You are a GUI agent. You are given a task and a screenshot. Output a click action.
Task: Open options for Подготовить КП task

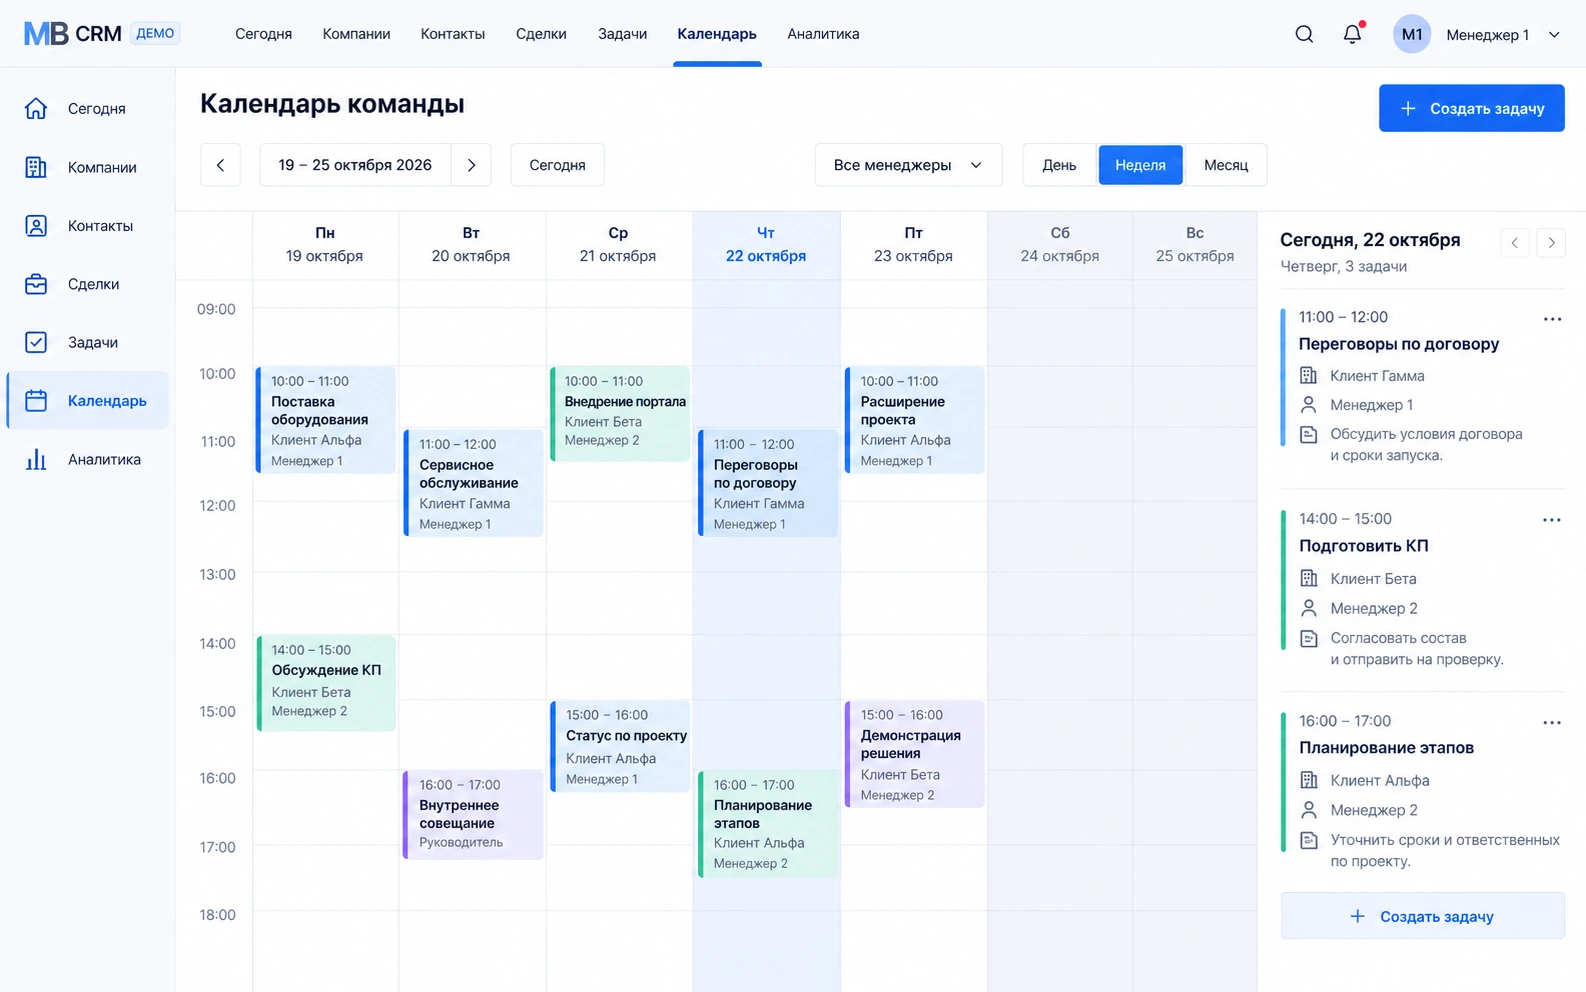[x=1552, y=520]
